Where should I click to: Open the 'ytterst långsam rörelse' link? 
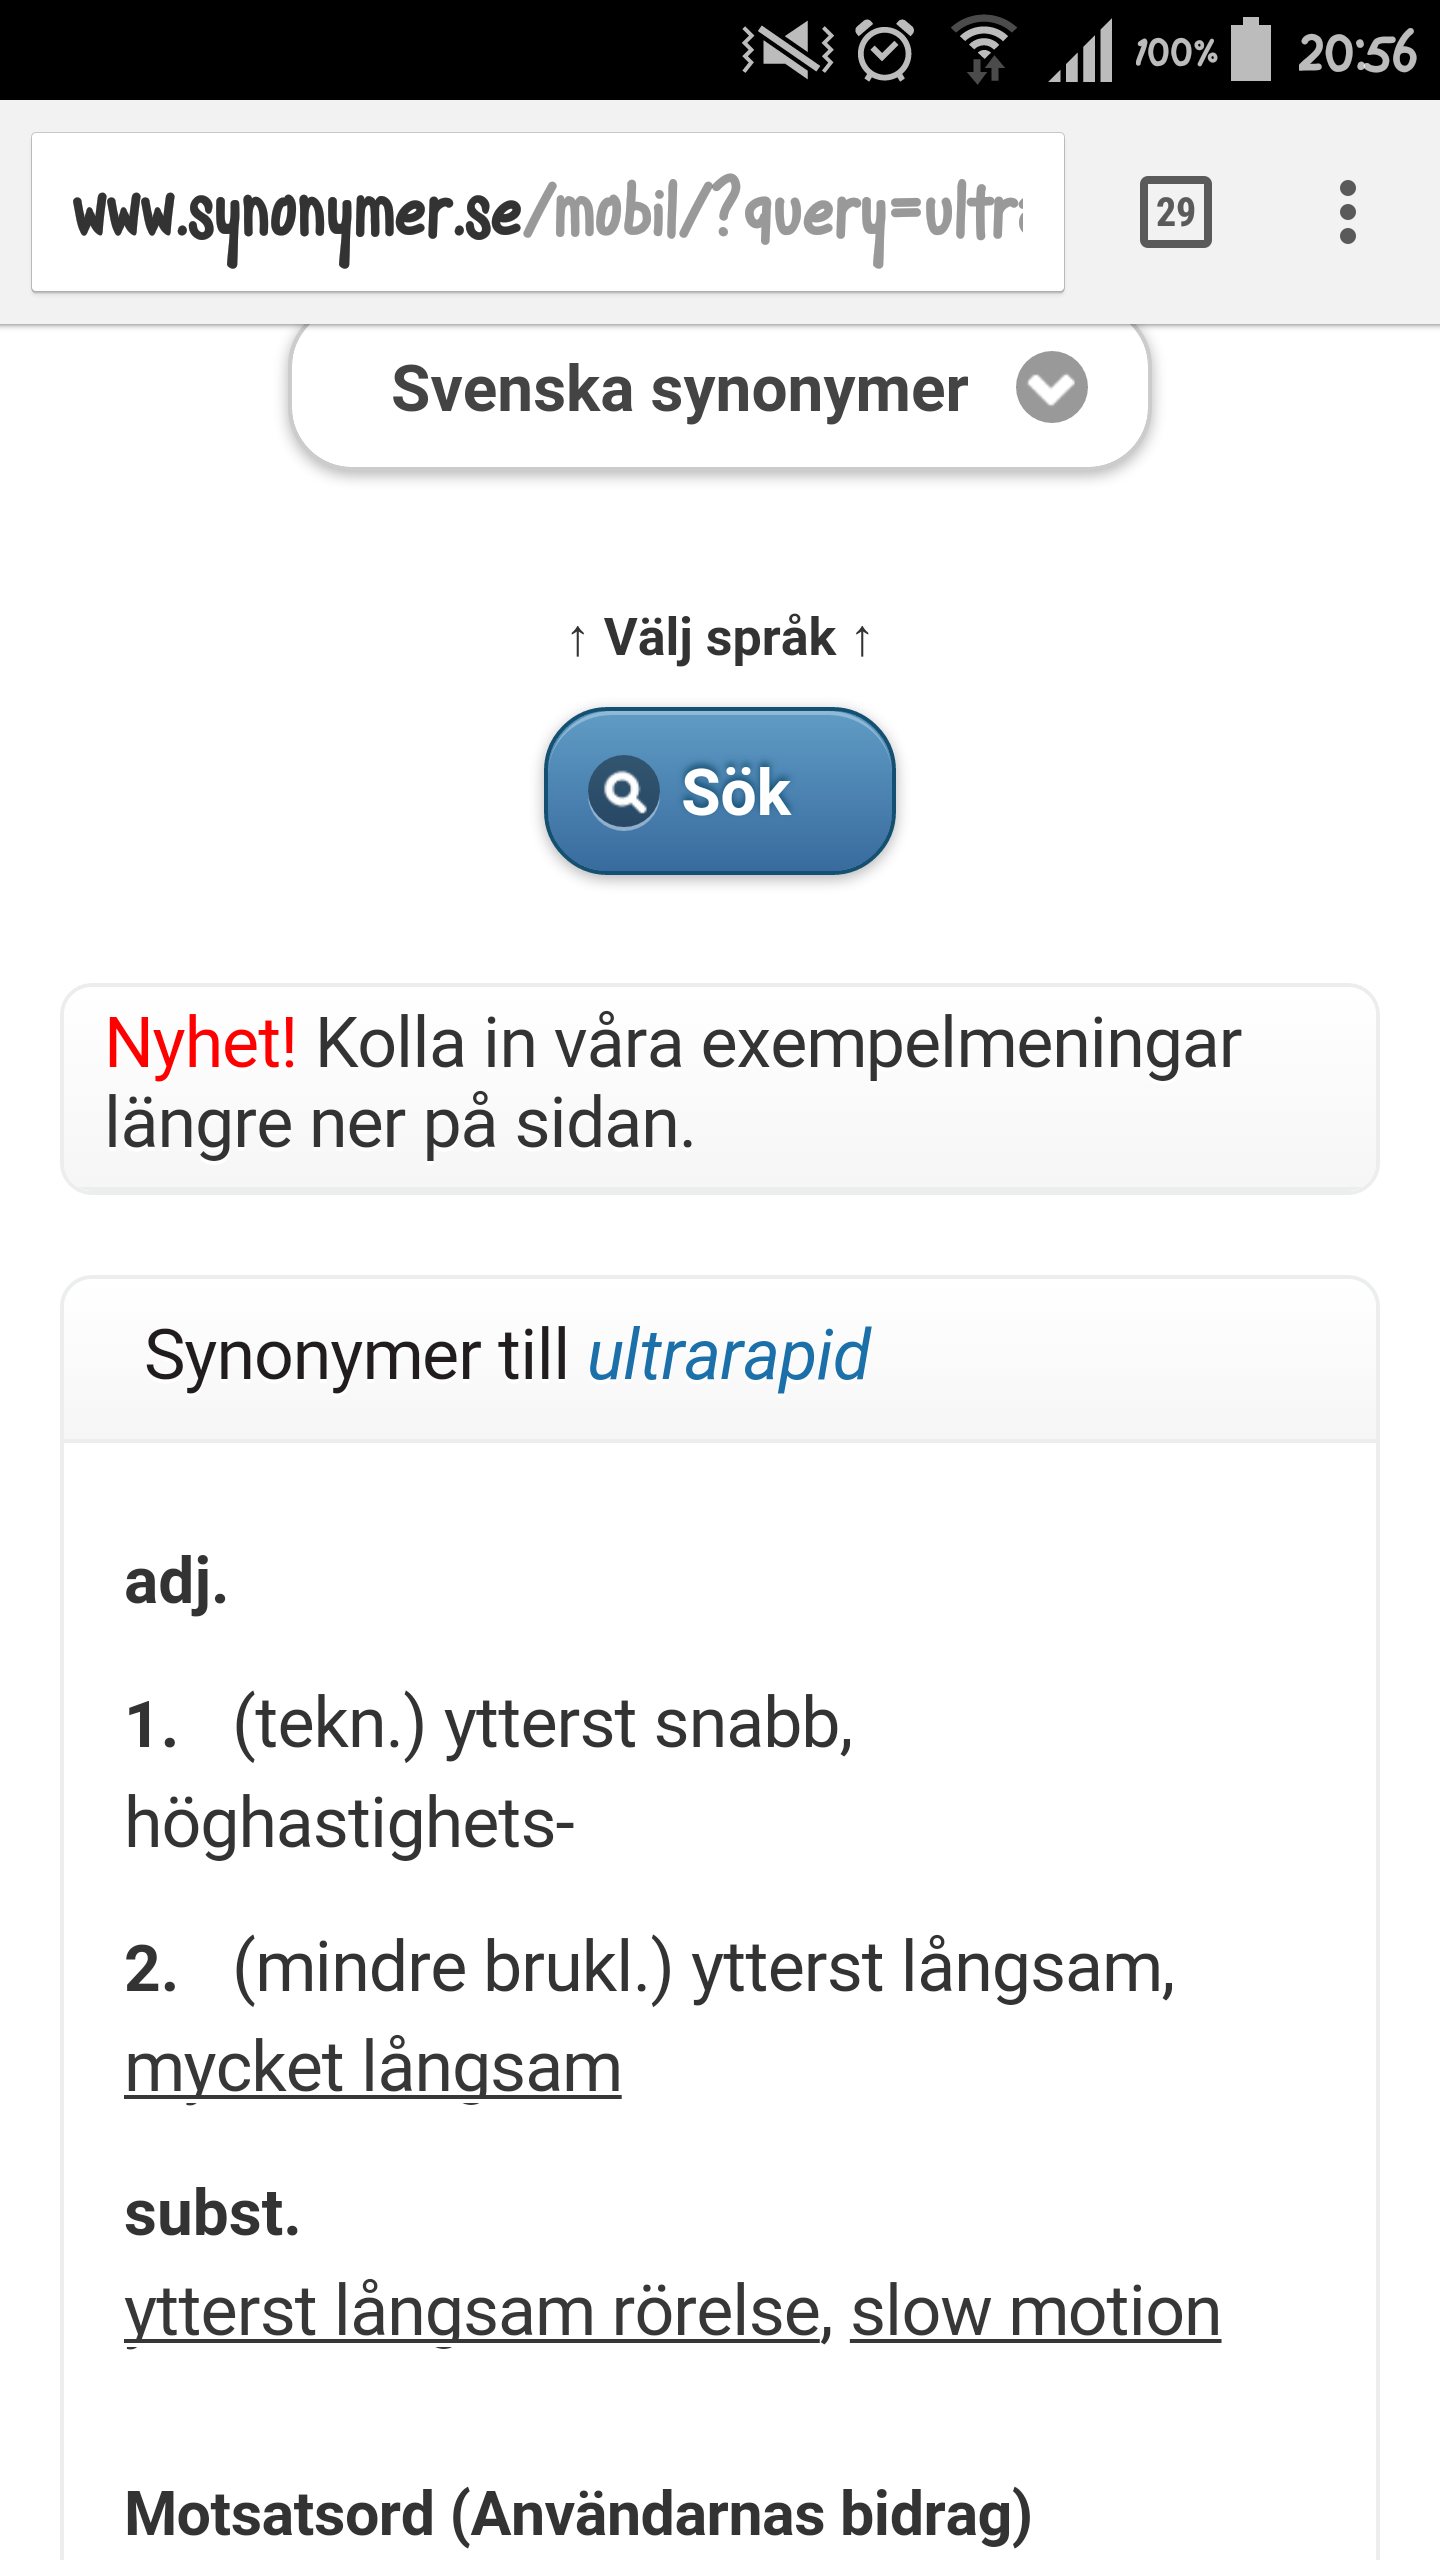[x=472, y=2312]
